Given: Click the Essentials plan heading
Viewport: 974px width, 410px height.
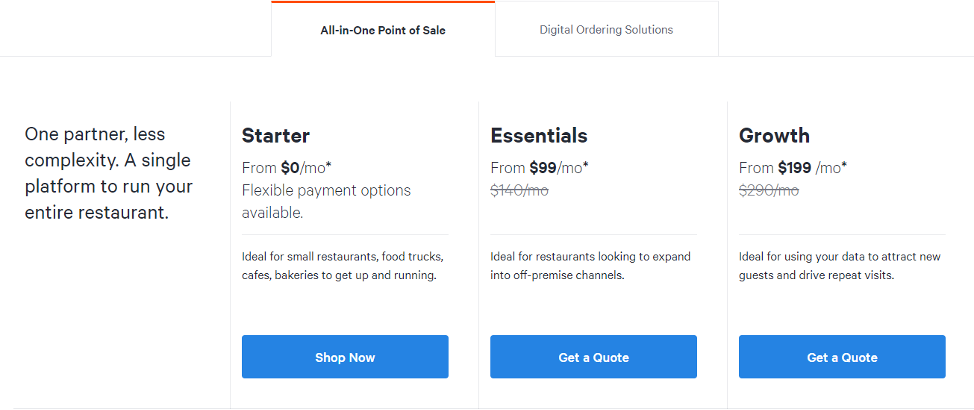Looking at the screenshot, I should tap(539, 136).
